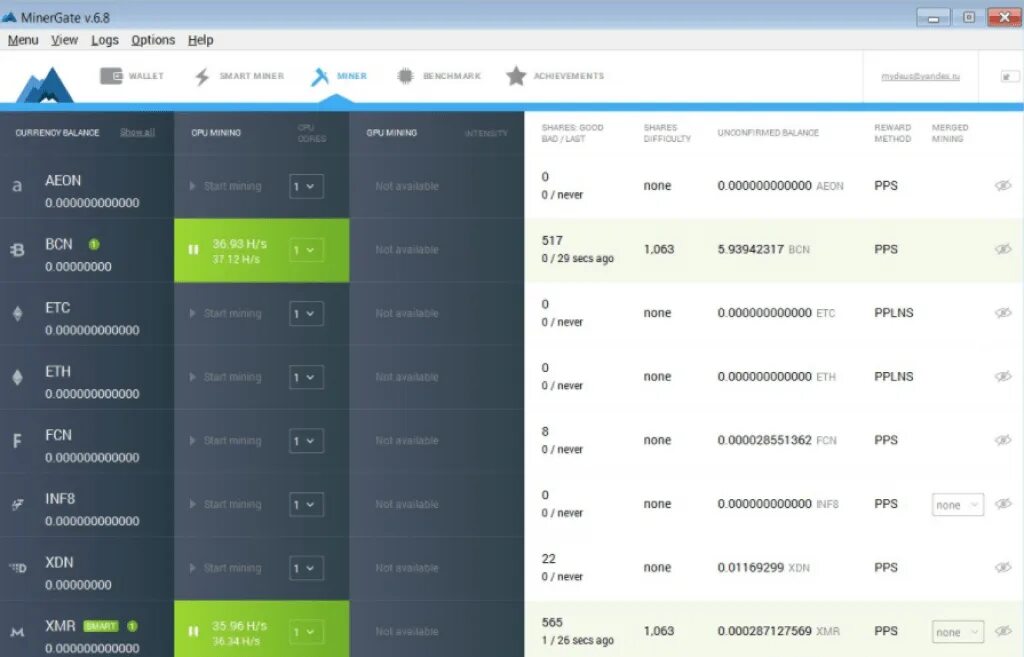Click the ETH currency icon
Viewport: 1024px width, 657px height.
[x=18, y=377]
